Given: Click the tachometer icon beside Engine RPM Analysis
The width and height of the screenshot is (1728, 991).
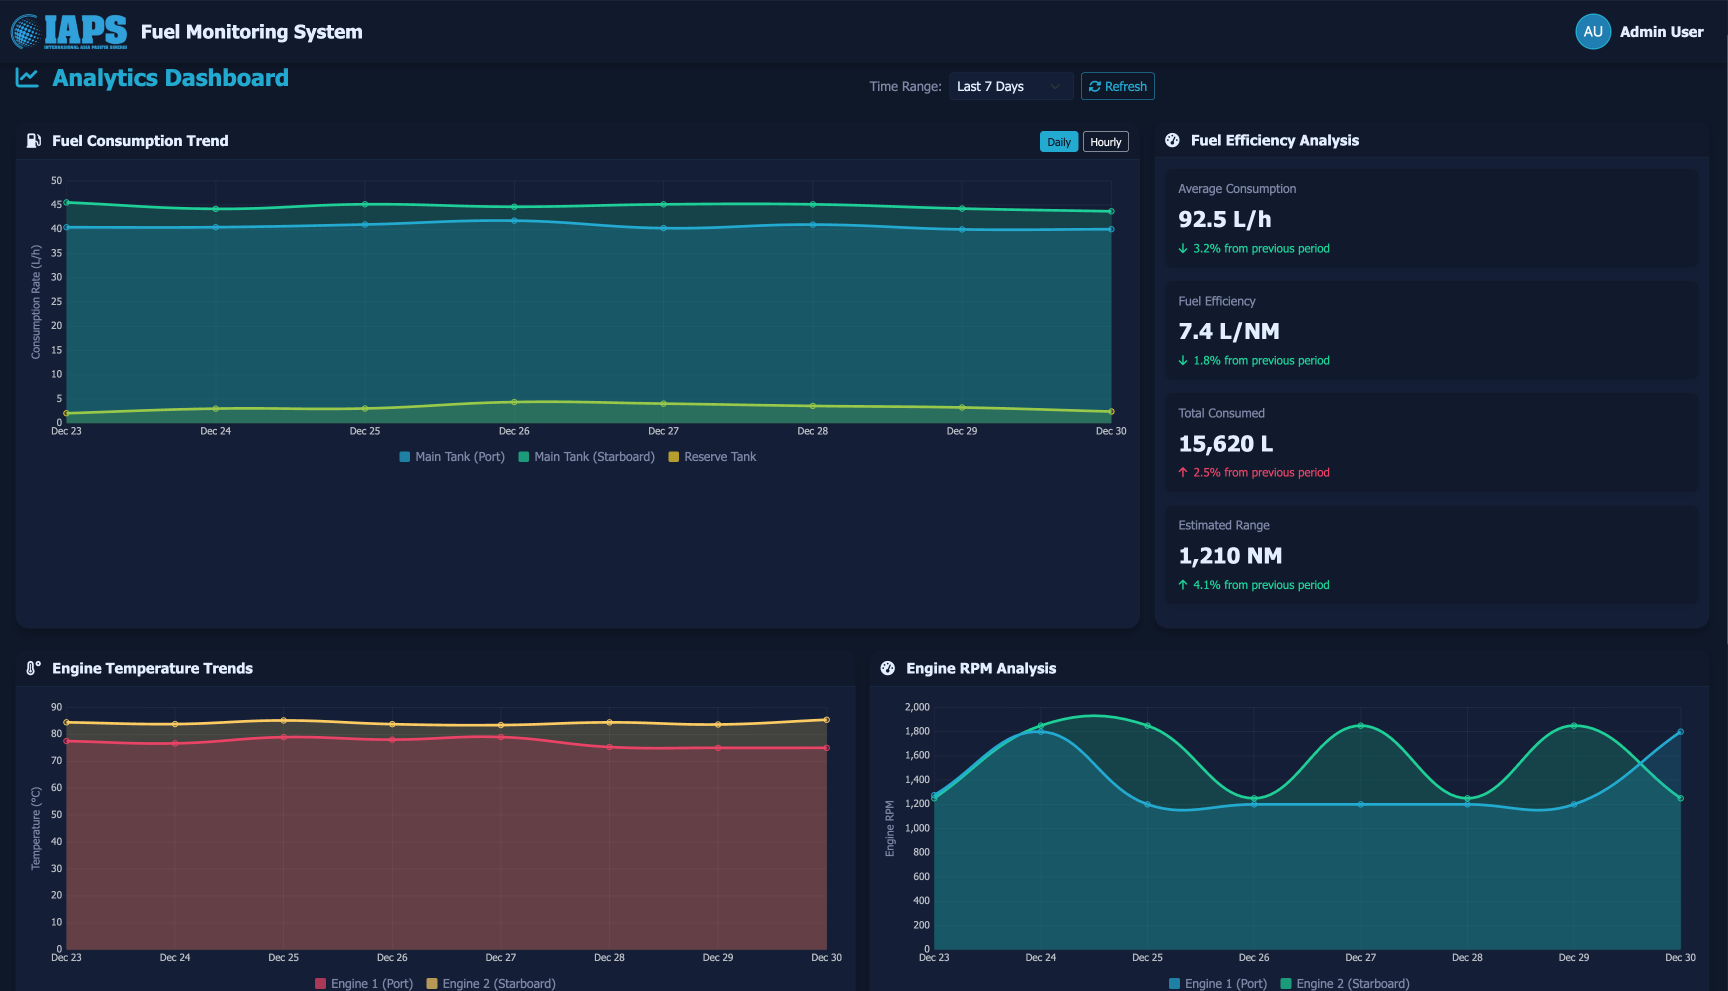Looking at the screenshot, I should coord(887,668).
